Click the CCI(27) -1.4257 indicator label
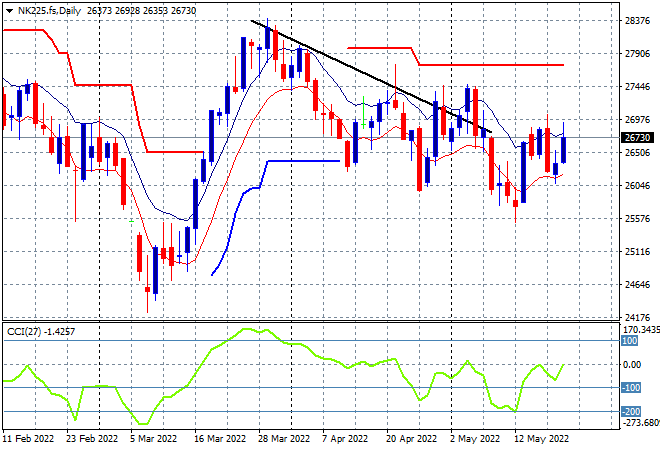660x450 pixels. pyautogui.click(x=41, y=332)
